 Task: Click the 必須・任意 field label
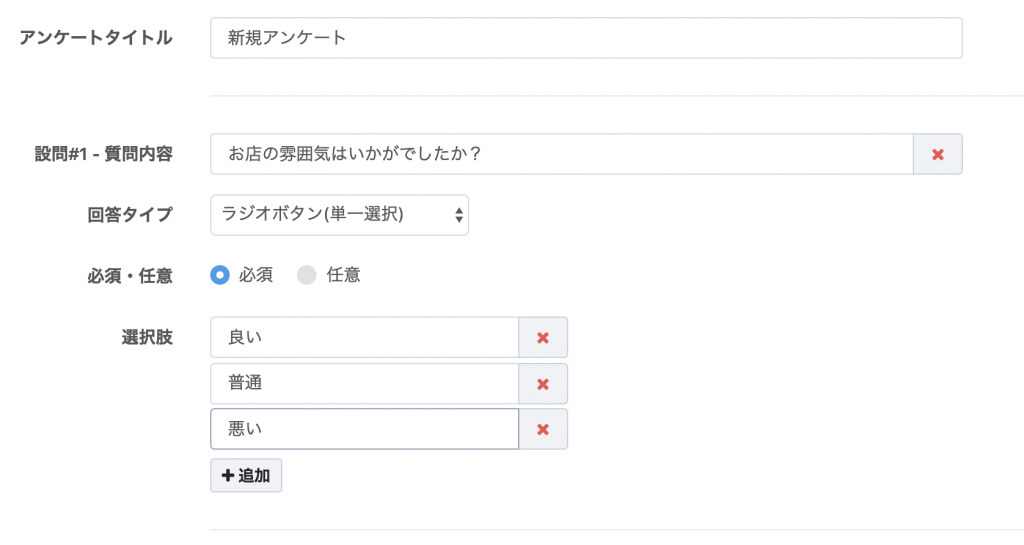pos(130,275)
